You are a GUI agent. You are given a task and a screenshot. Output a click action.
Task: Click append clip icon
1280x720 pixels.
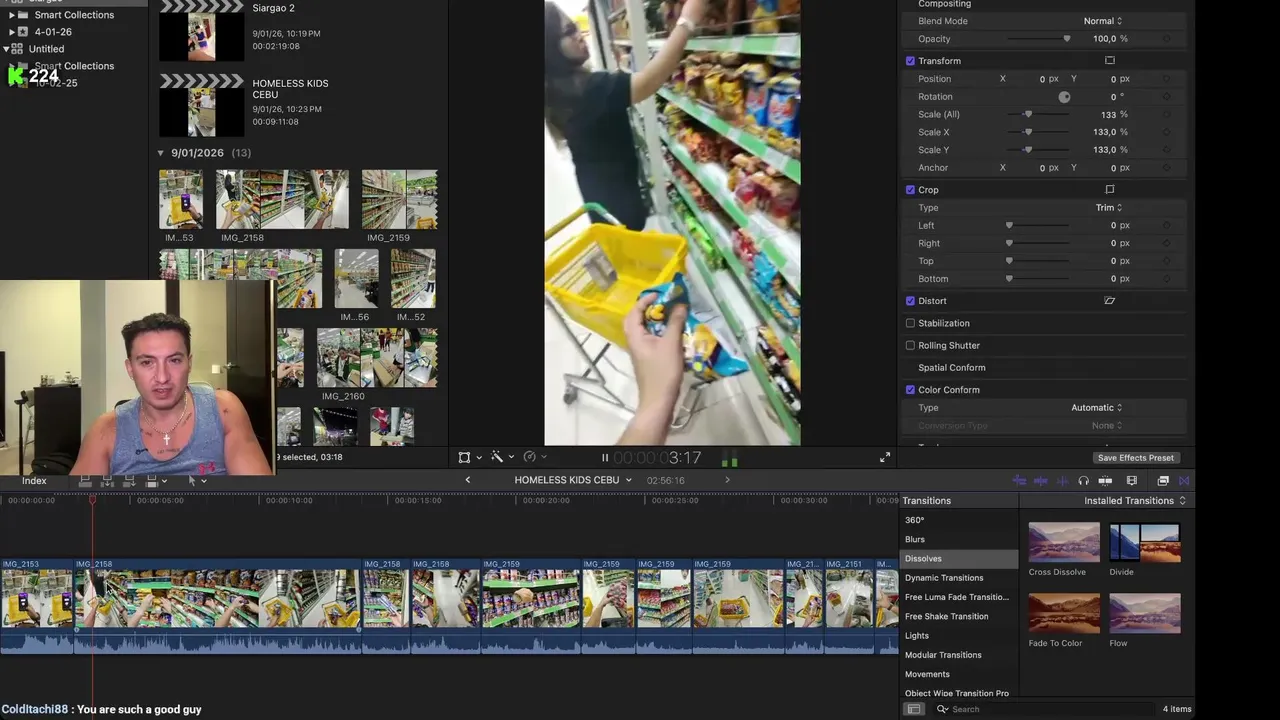[129, 481]
